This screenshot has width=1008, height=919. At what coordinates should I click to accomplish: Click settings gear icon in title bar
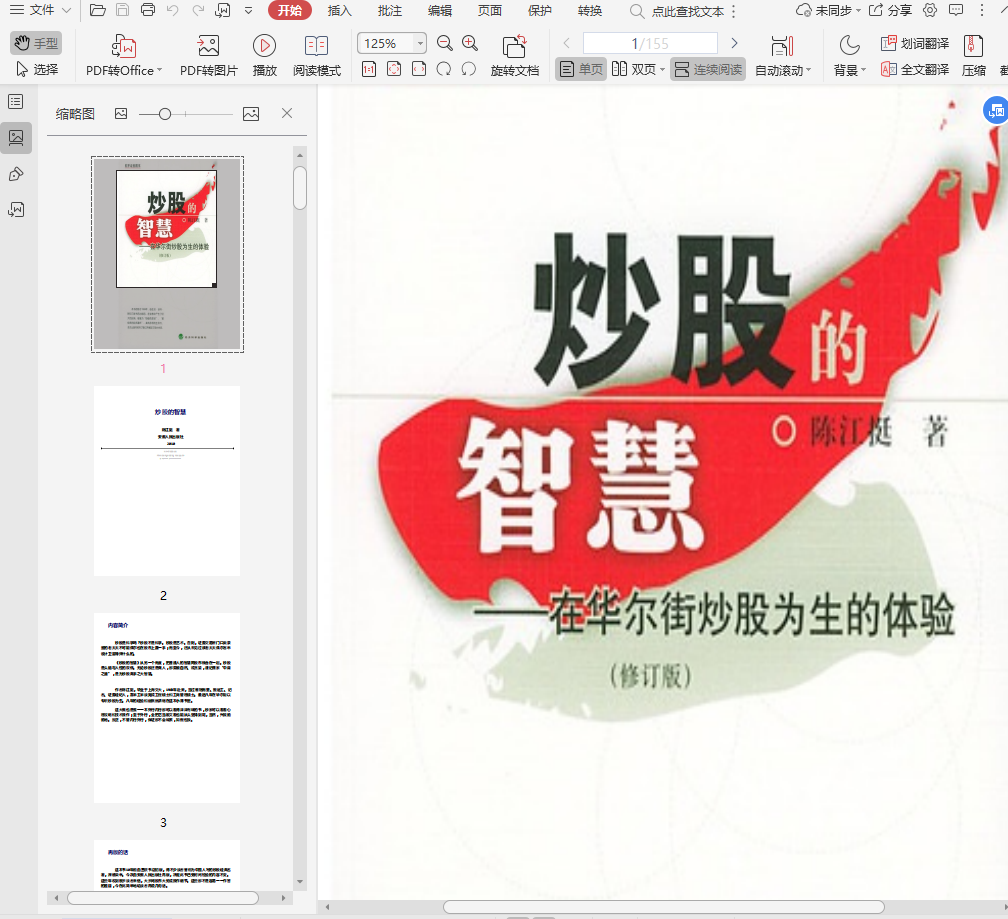(930, 10)
